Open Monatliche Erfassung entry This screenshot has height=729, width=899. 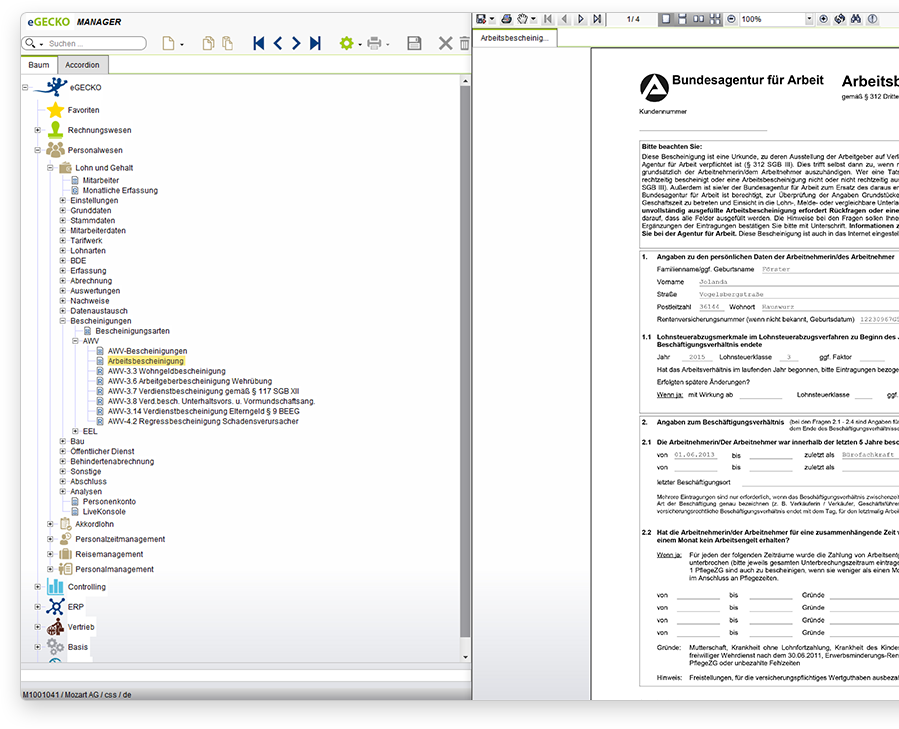click(x=120, y=190)
